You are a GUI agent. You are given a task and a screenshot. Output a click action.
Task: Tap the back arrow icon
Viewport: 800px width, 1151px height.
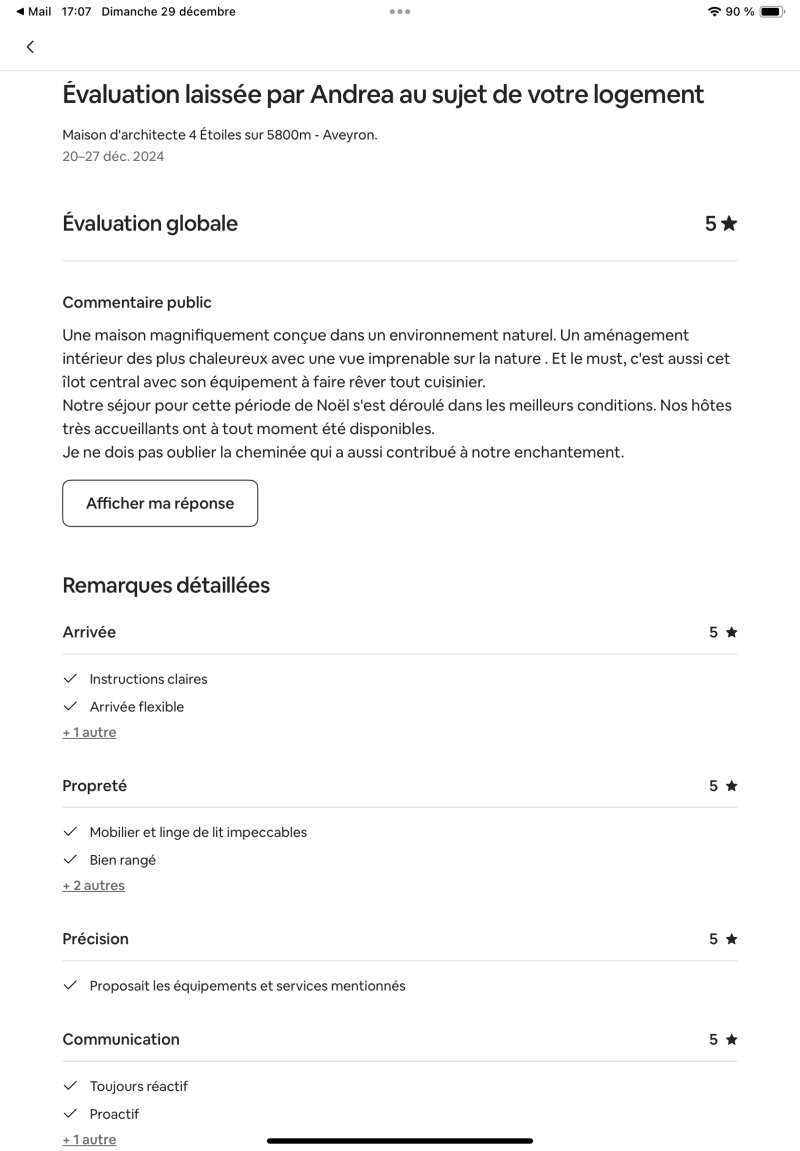[x=30, y=47]
